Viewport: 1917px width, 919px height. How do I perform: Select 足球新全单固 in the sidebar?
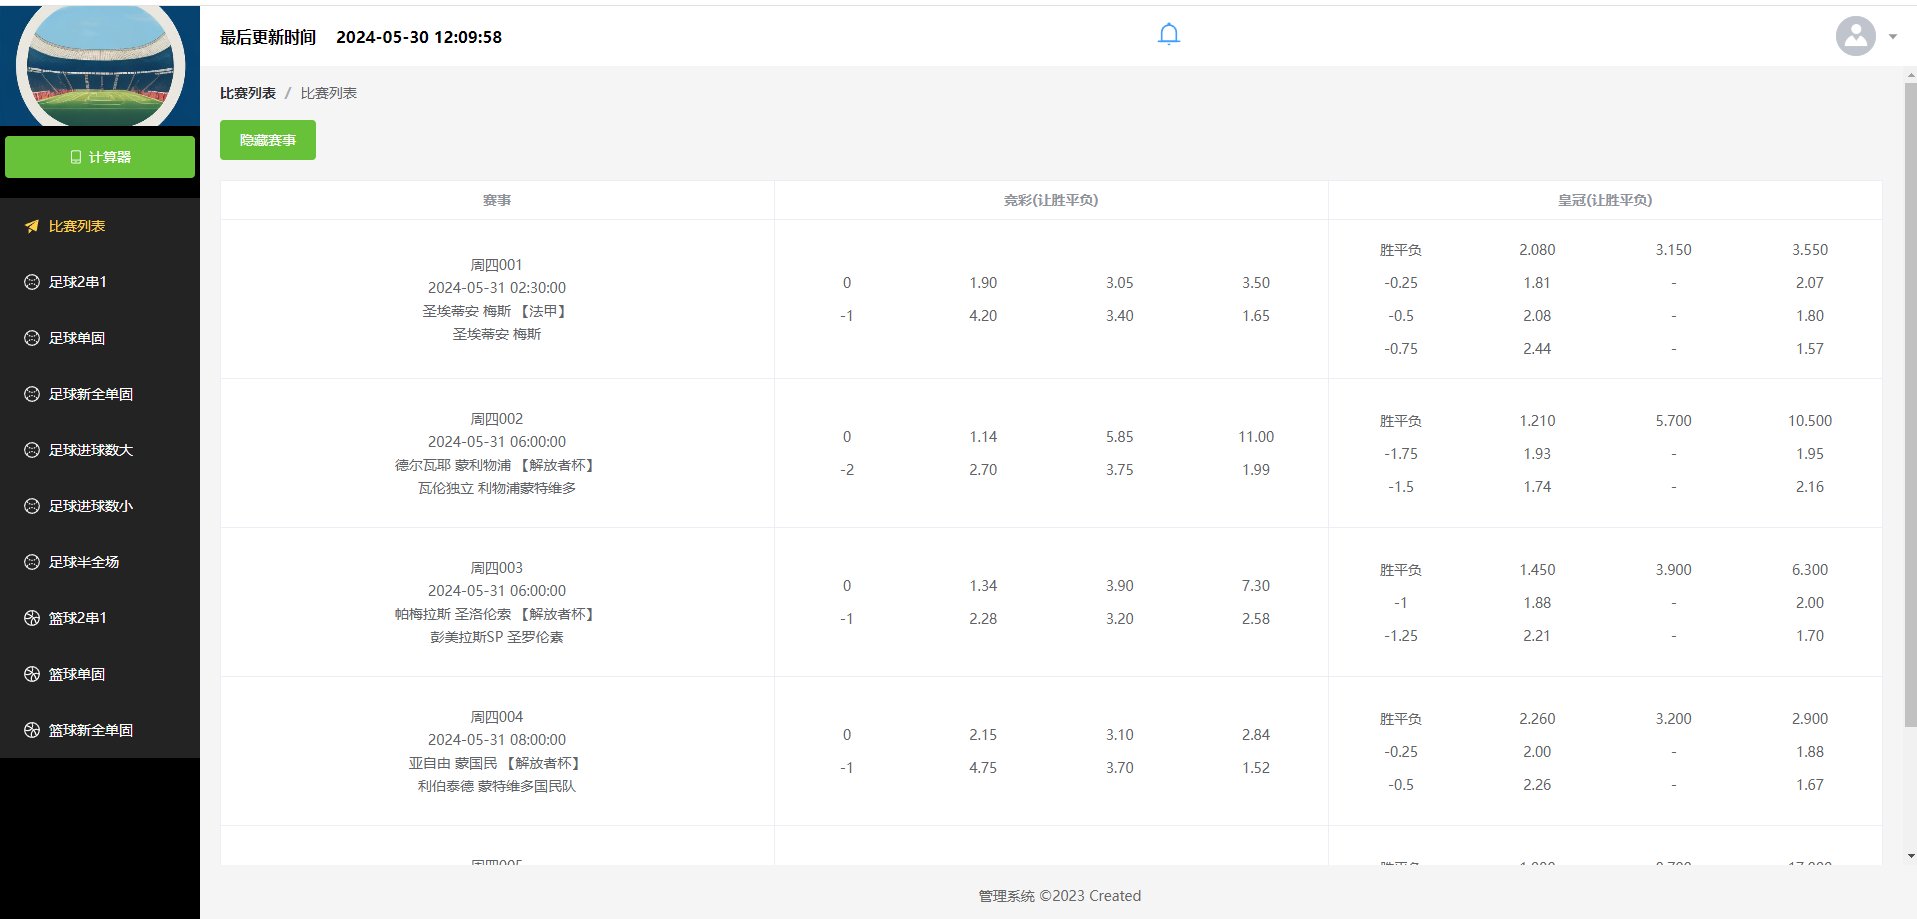pos(91,394)
